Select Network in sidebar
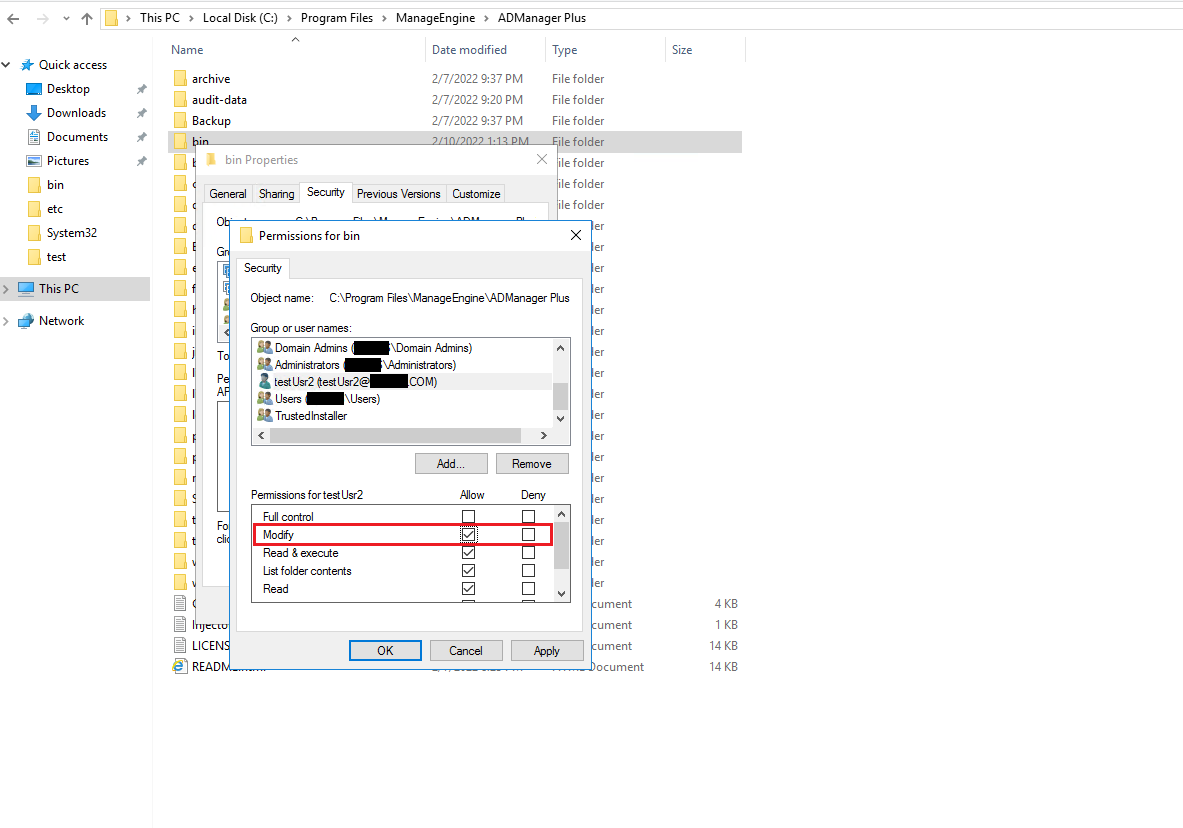The width and height of the screenshot is (1183, 828). 61,321
